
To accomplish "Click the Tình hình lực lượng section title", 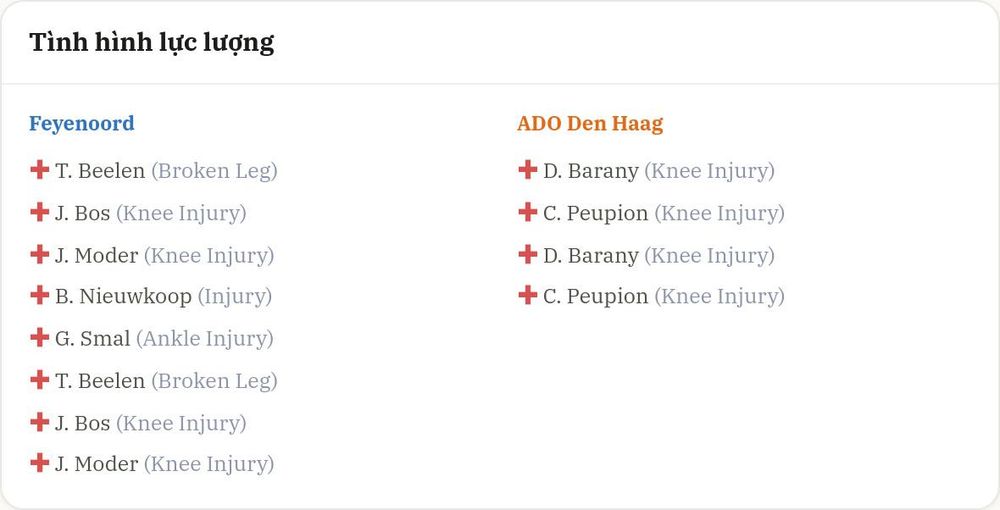I will click(x=152, y=43).
